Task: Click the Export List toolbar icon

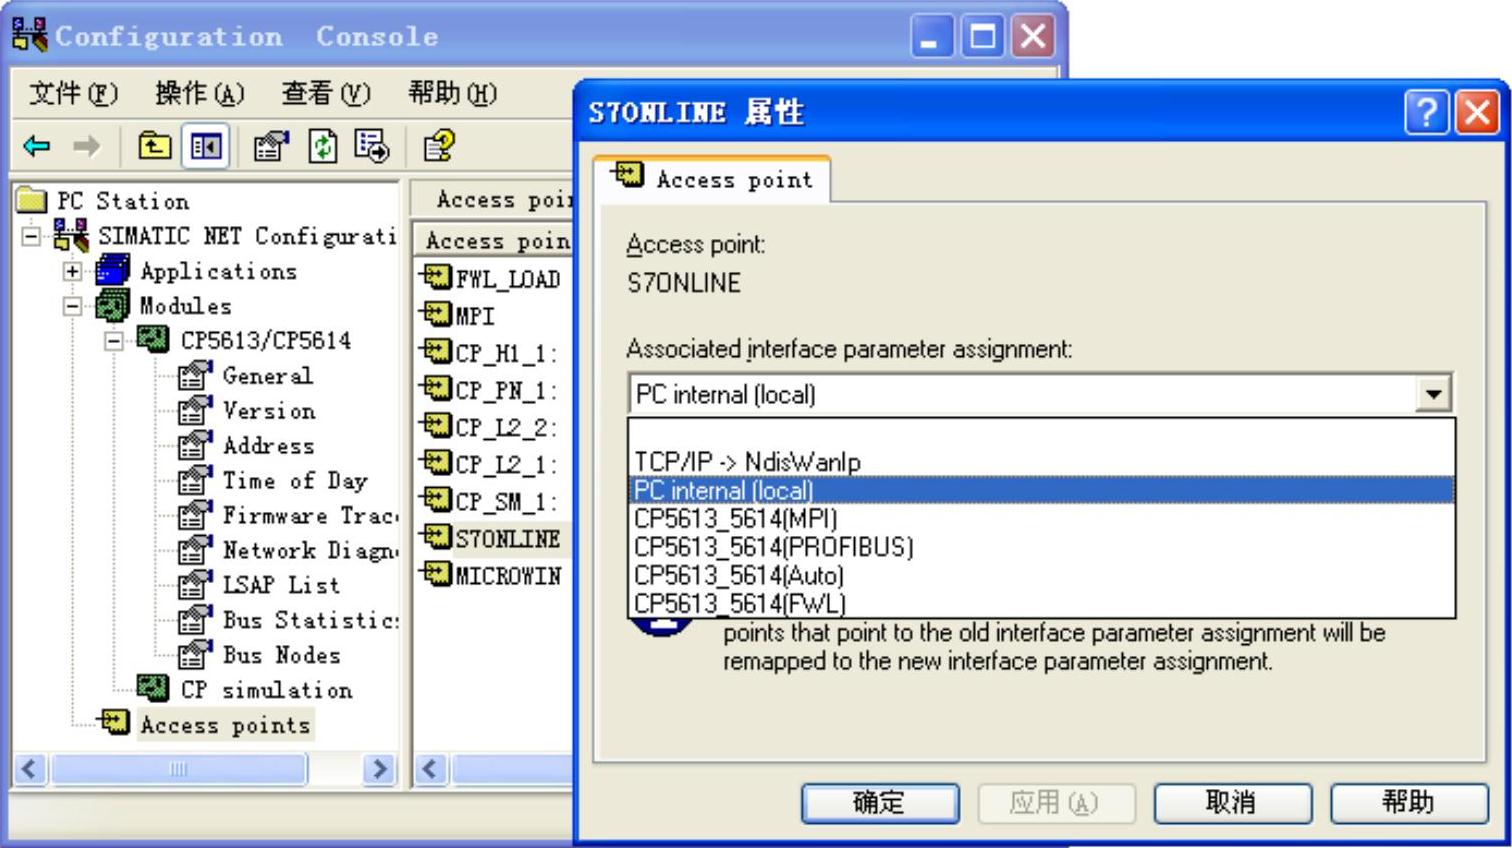Action: [372, 147]
